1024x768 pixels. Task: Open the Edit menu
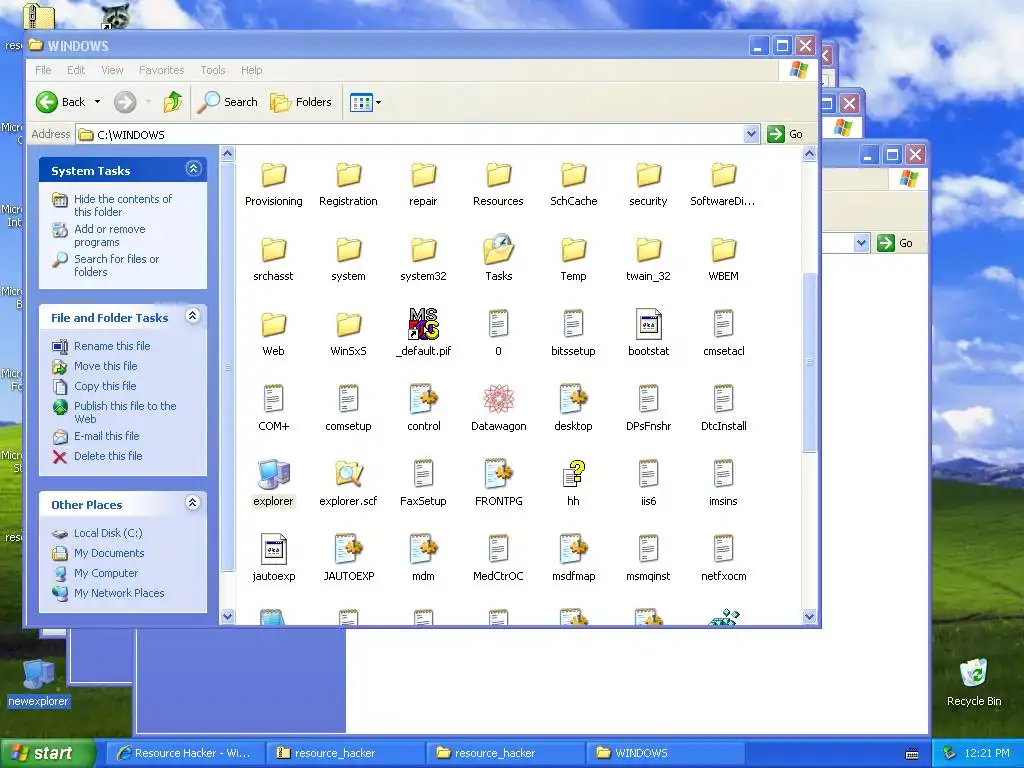pos(76,70)
